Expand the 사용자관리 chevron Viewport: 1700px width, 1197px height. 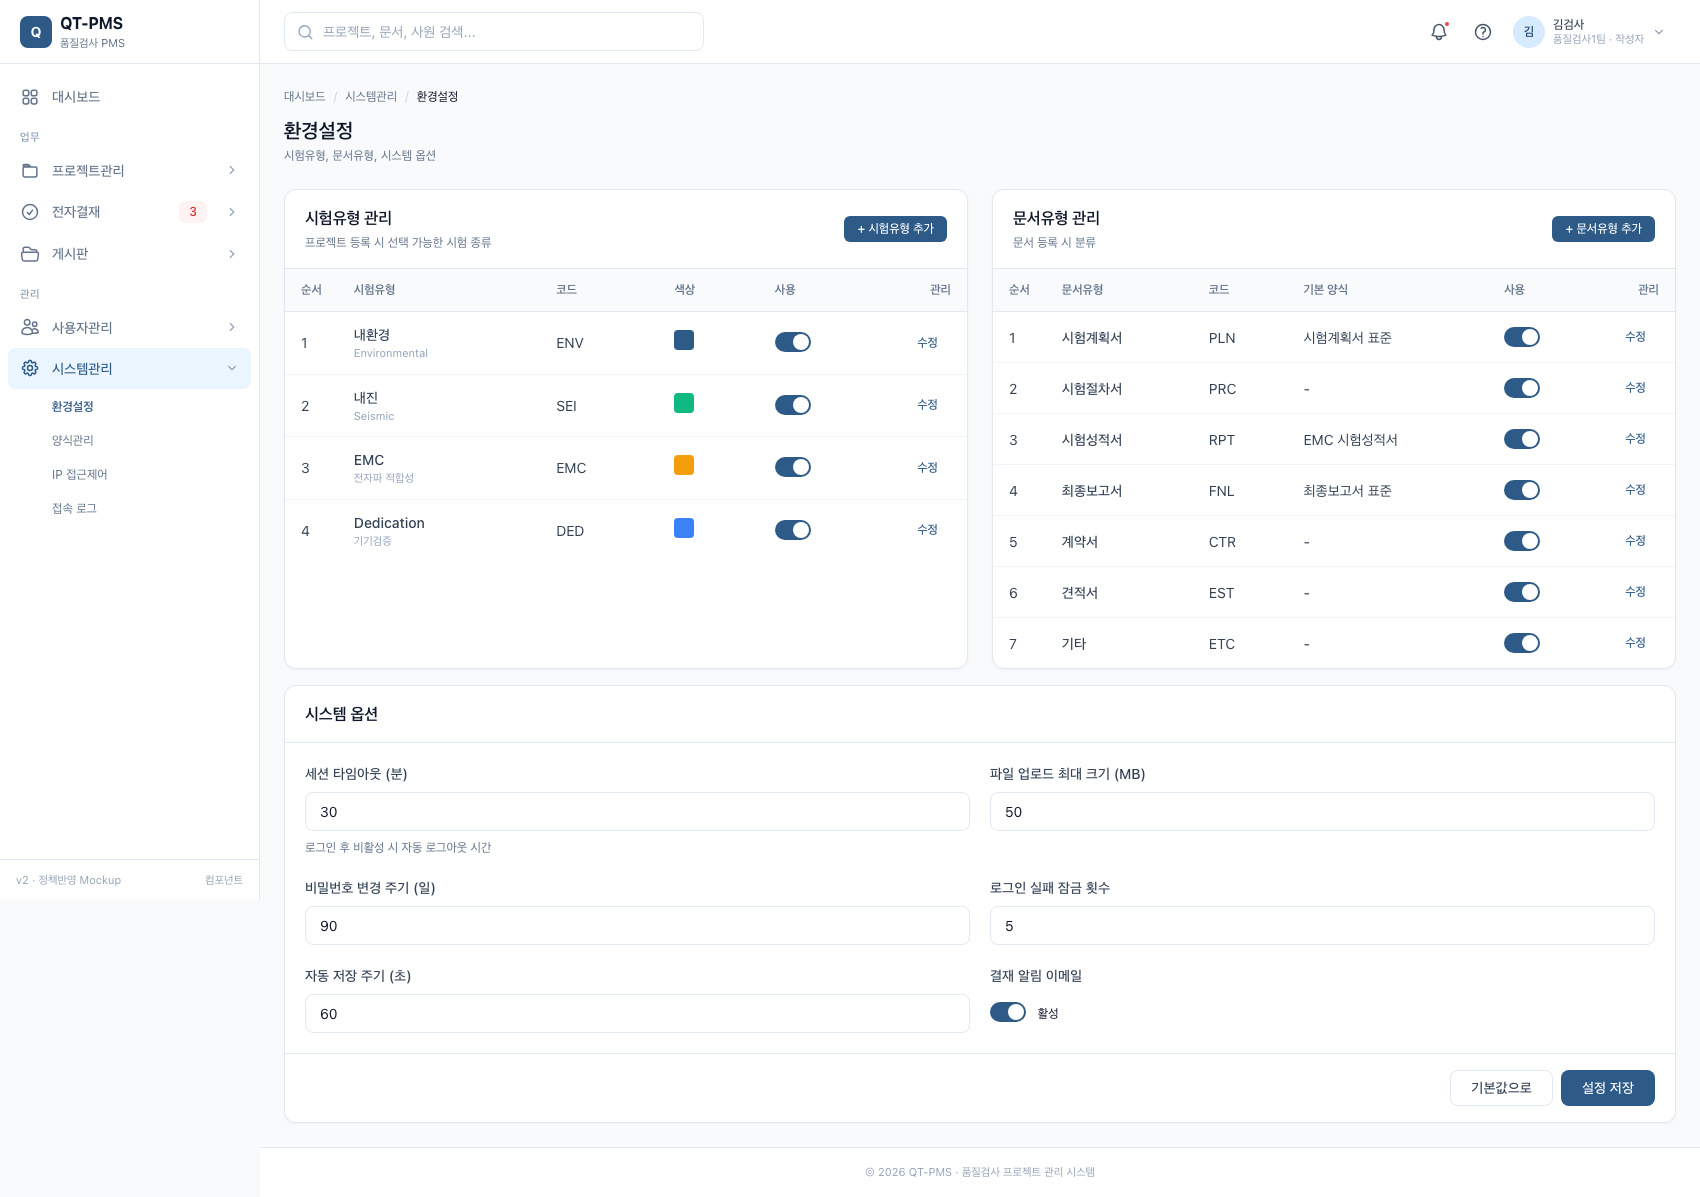(x=232, y=328)
